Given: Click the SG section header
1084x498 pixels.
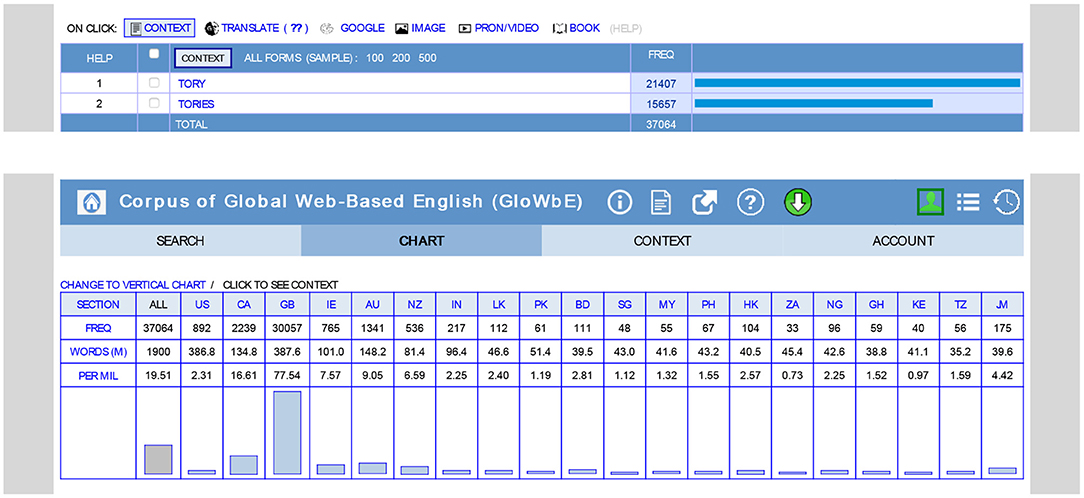Looking at the screenshot, I should tap(625, 304).
